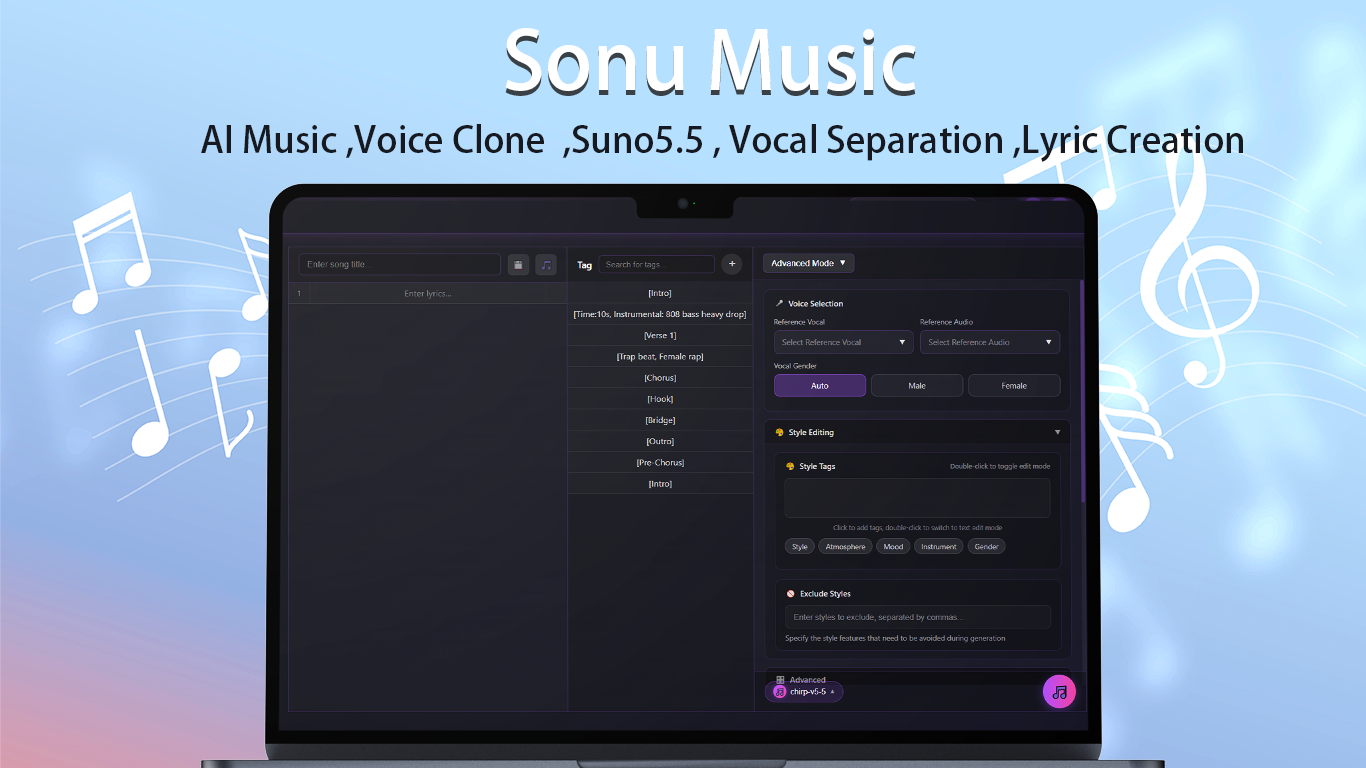Click the "Specify the style features" help text

895,638
